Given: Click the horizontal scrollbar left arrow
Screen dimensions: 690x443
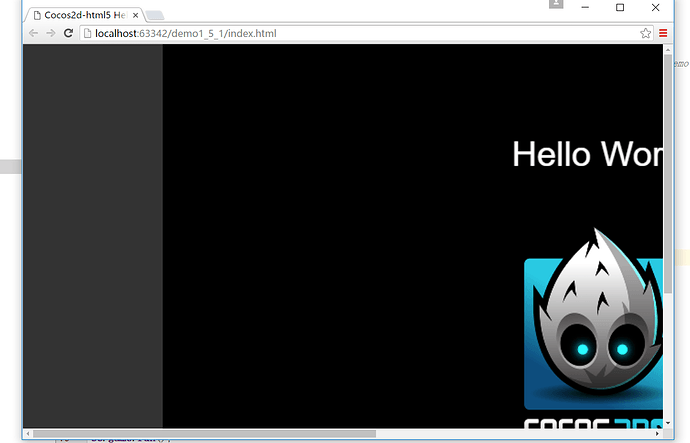Looking at the screenshot, I should (28, 434).
